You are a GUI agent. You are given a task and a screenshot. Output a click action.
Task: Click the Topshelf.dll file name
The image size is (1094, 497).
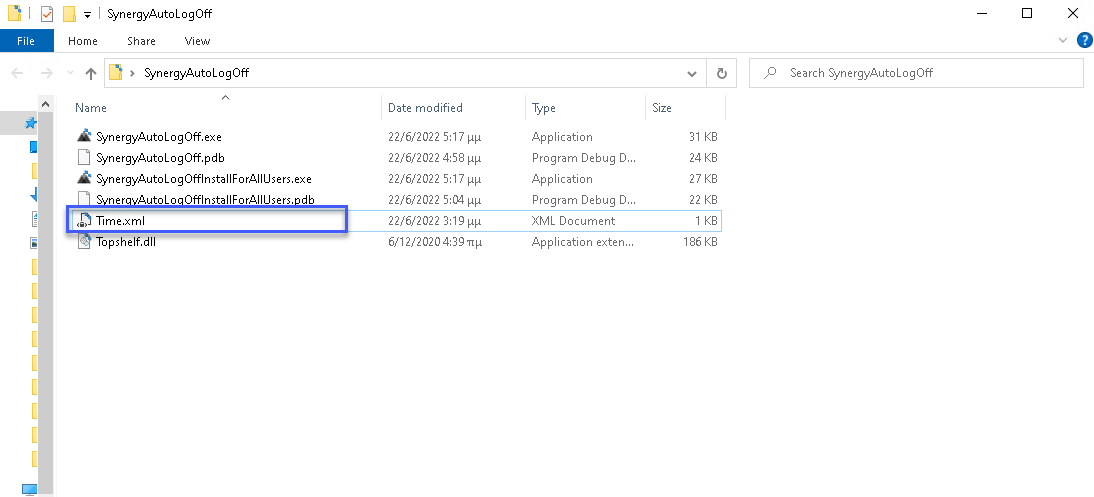[x=126, y=242]
